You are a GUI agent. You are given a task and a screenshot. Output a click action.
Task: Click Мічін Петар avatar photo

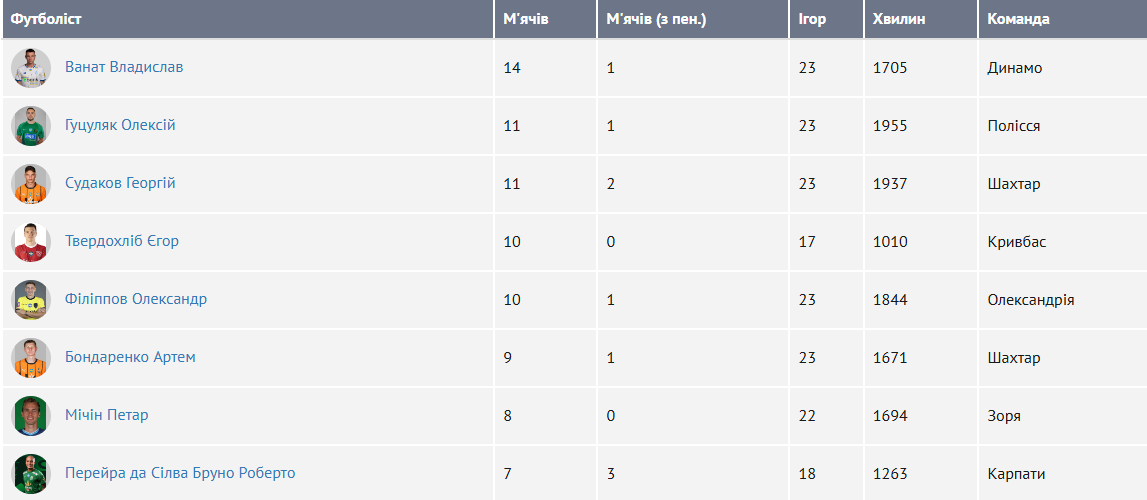point(31,416)
